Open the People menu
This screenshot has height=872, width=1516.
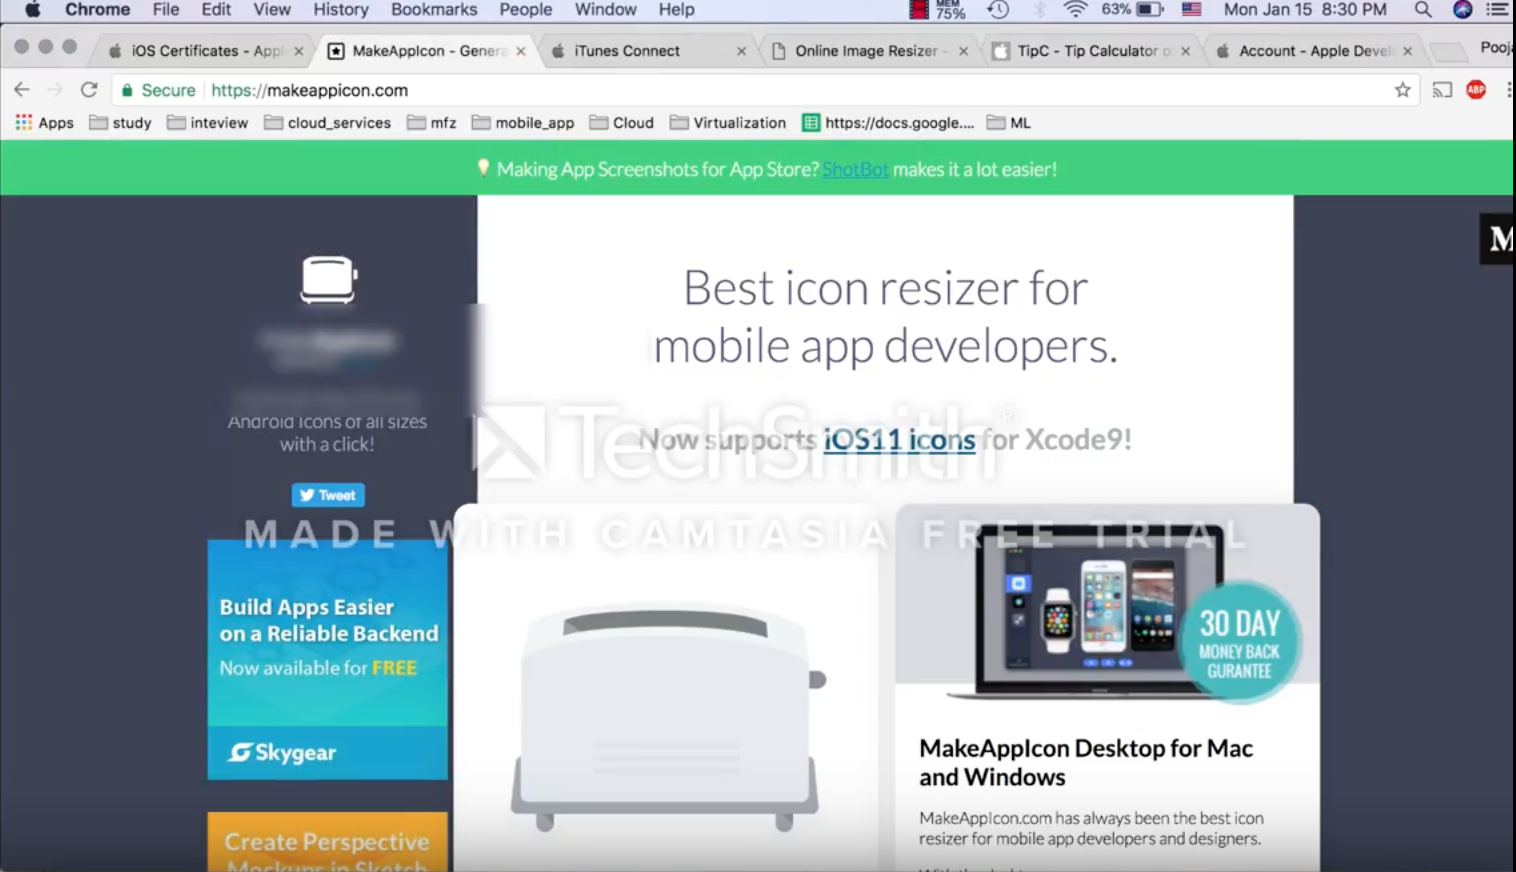[x=526, y=10]
